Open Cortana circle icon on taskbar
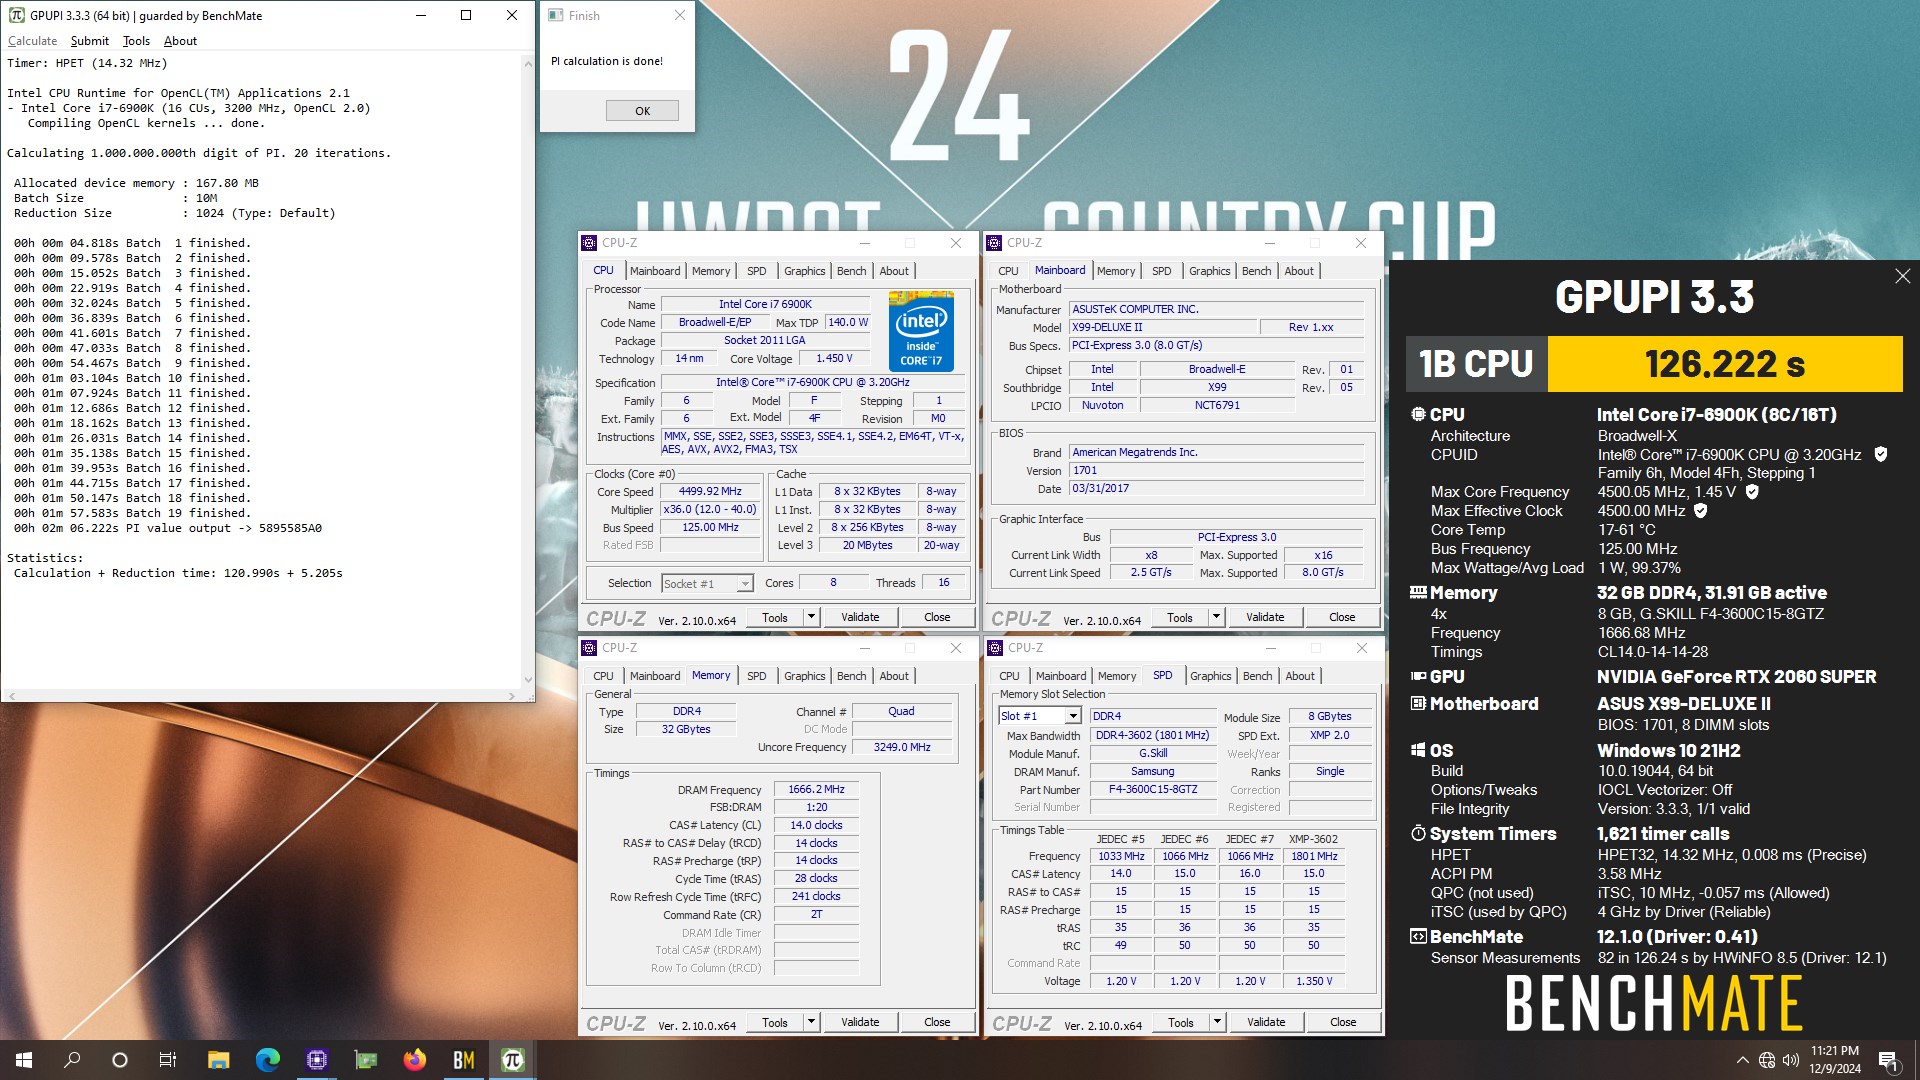The width and height of the screenshot is (1920, 1080). [x=120, y=1060]
